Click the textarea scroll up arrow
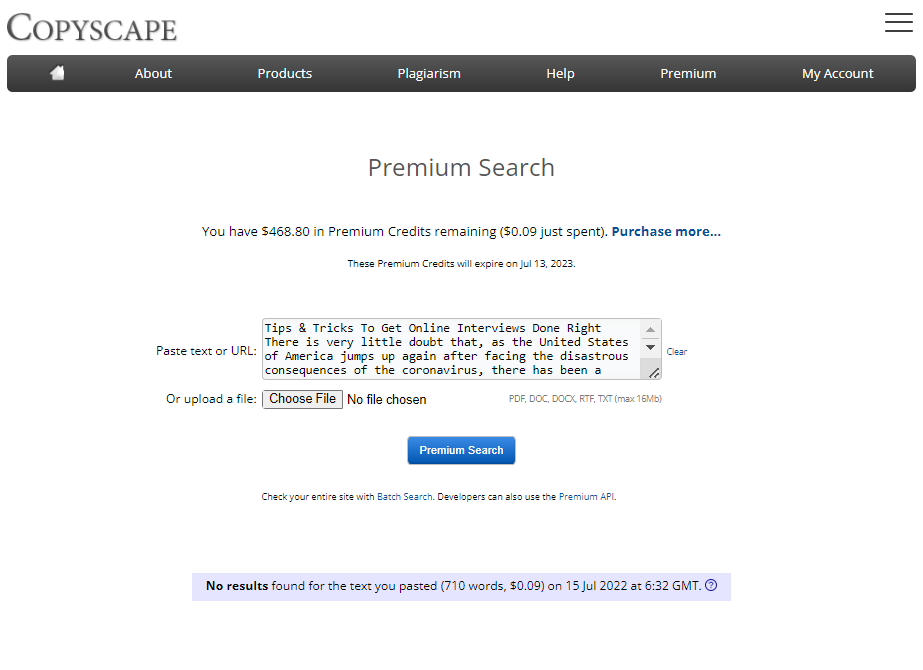The width and height of the screenshot is (923, 670). [650, 330]
